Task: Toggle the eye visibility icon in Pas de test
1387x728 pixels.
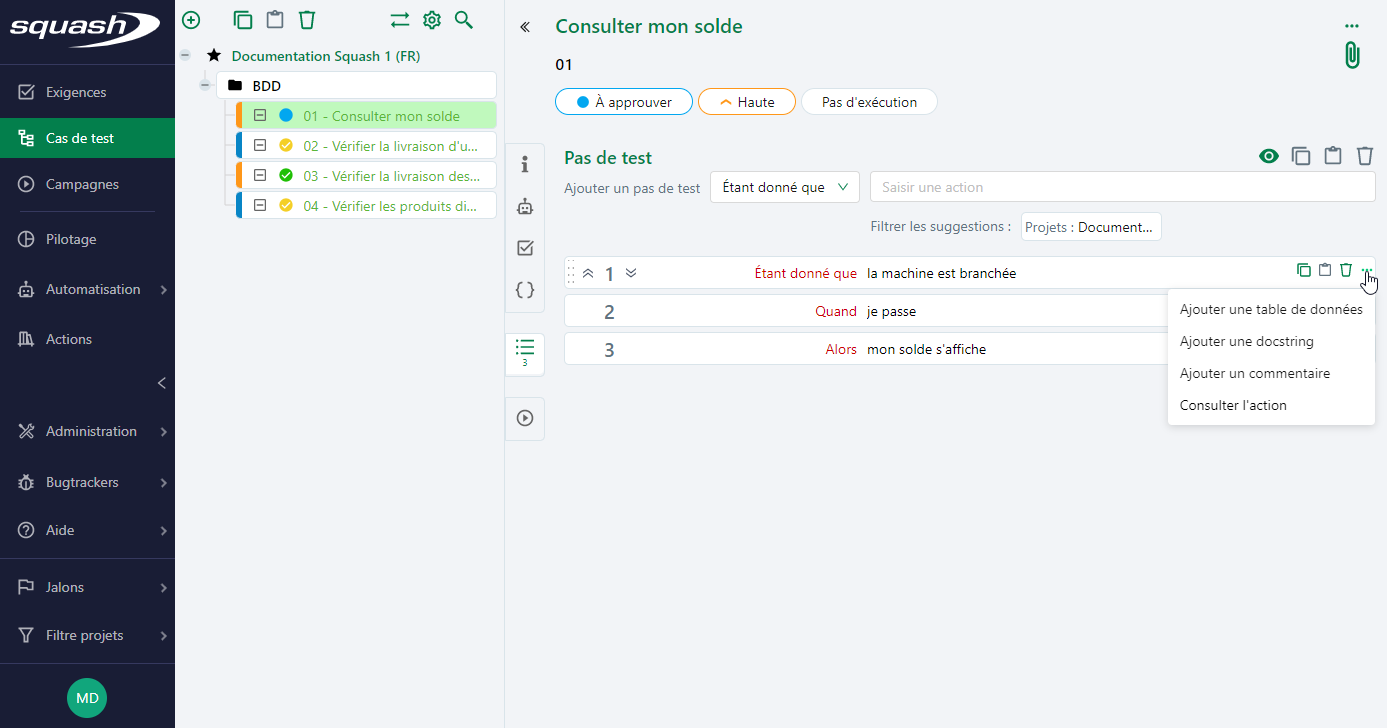Action: pos(1269,156)
